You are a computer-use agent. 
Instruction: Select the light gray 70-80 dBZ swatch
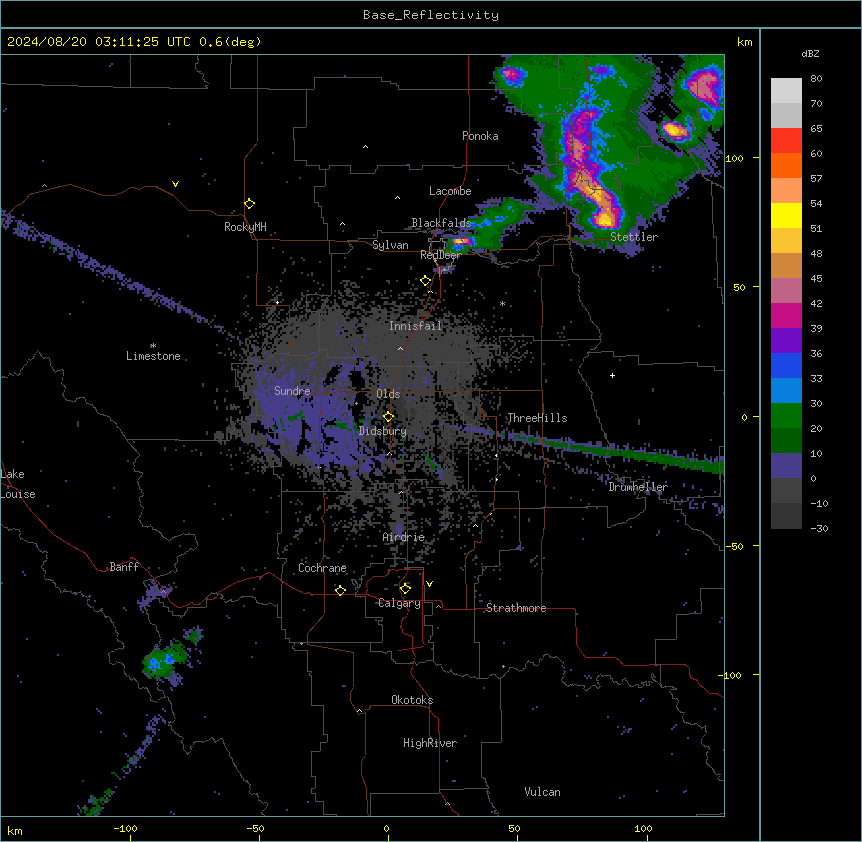tap(786, 91)
